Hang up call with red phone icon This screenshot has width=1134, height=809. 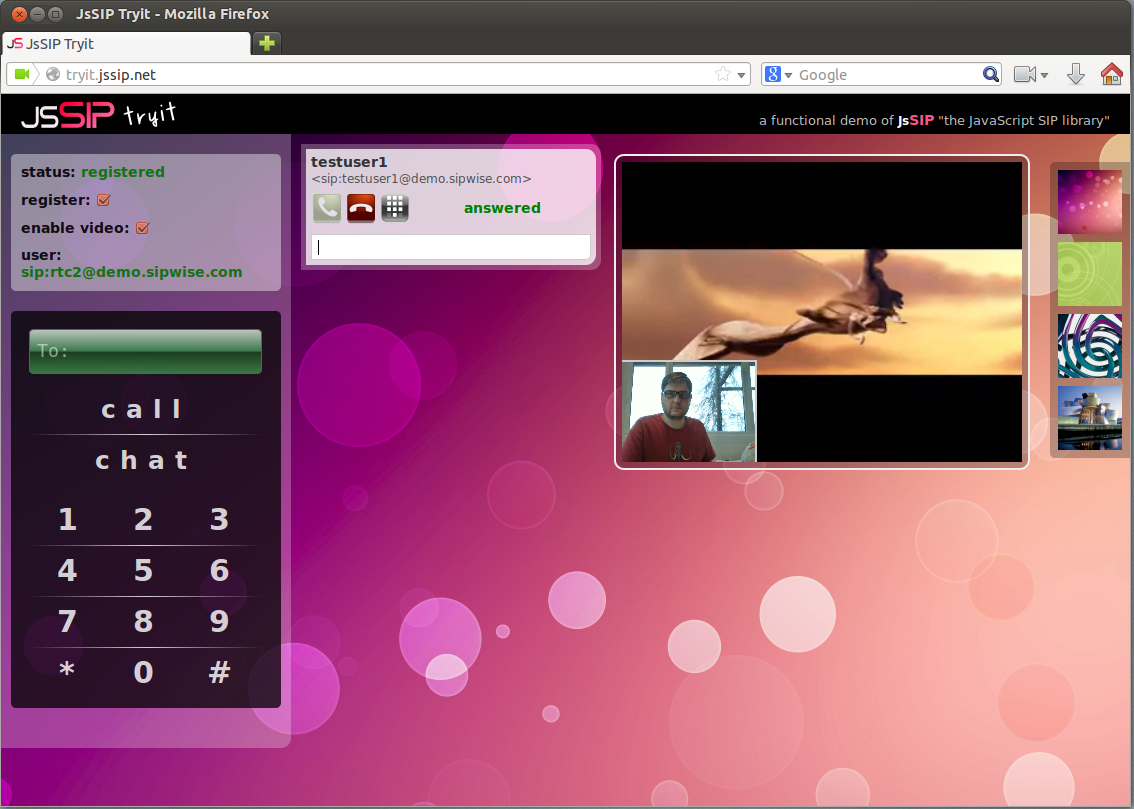click(361, 208)
